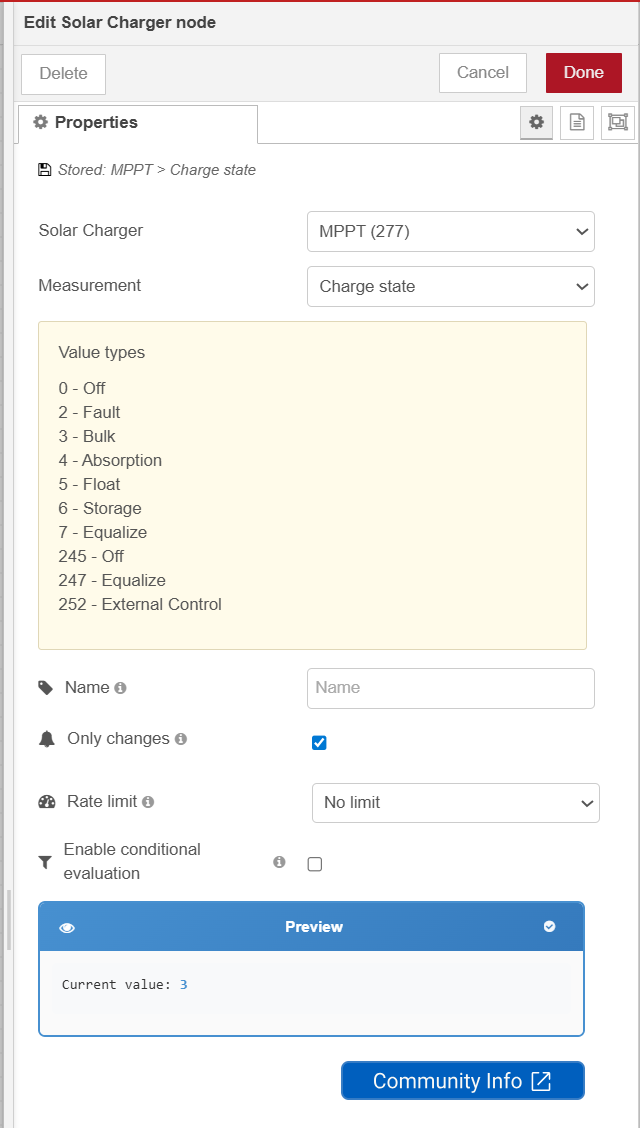Click the 'Current value: 3' preview text
Image resolution: width=640 pixels, height=1128 pixels.
pyautogui.click(x=124, y=985)
